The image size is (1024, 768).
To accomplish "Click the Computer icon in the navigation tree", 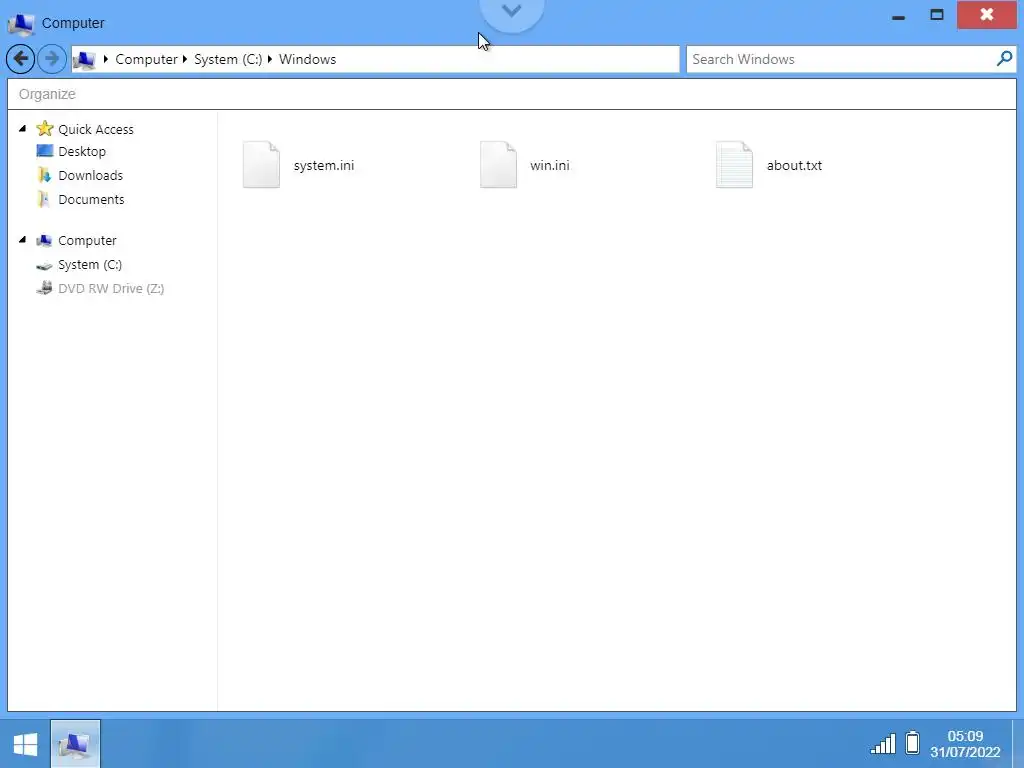I will pyautogui.click(x=44, y=240).
